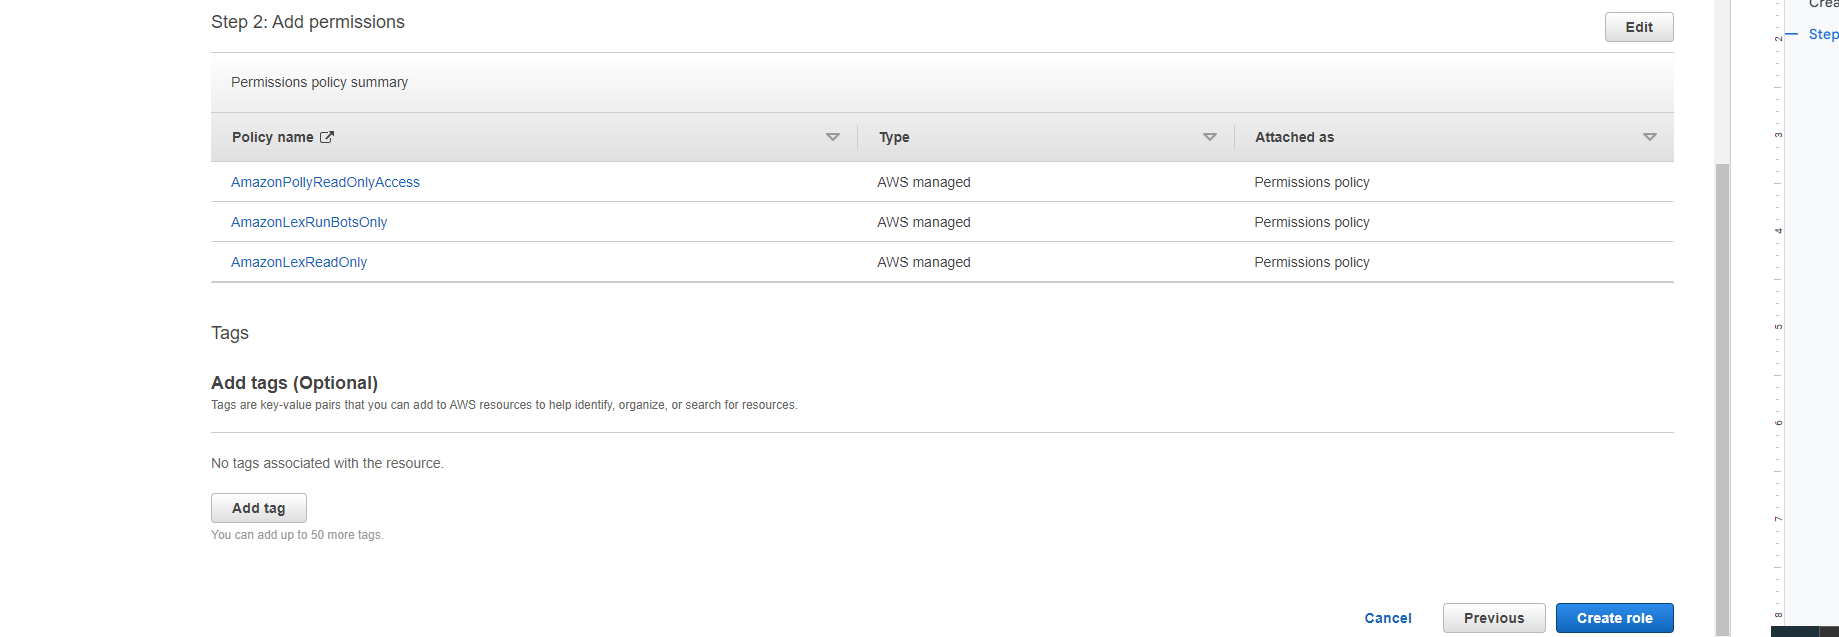This screenshot has height=637, width=1839.
Task: Select the AWS managed cell for AmazonPollyReadOnlyAccess
Action: pyautogui.click(x=924, y=182)
